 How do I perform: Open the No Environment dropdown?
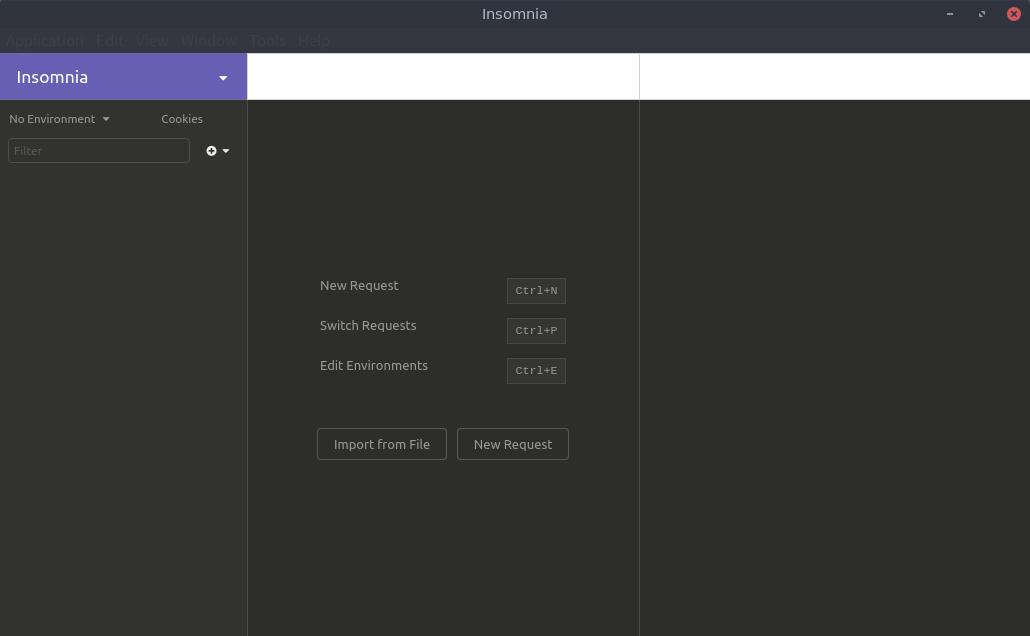point(59,119)
